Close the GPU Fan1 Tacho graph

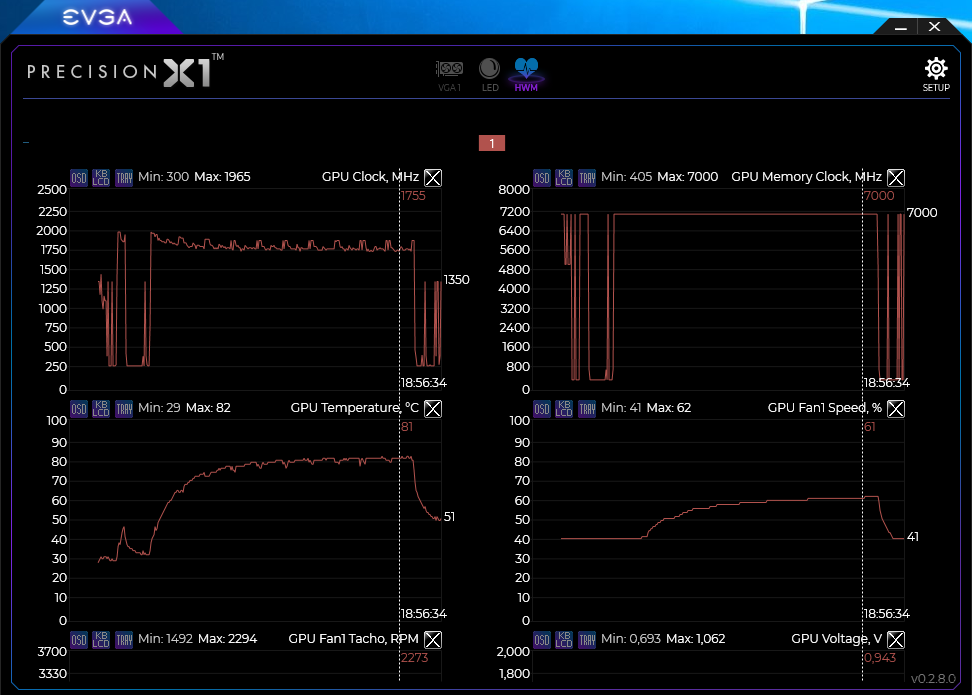click(x=433, y=639)
